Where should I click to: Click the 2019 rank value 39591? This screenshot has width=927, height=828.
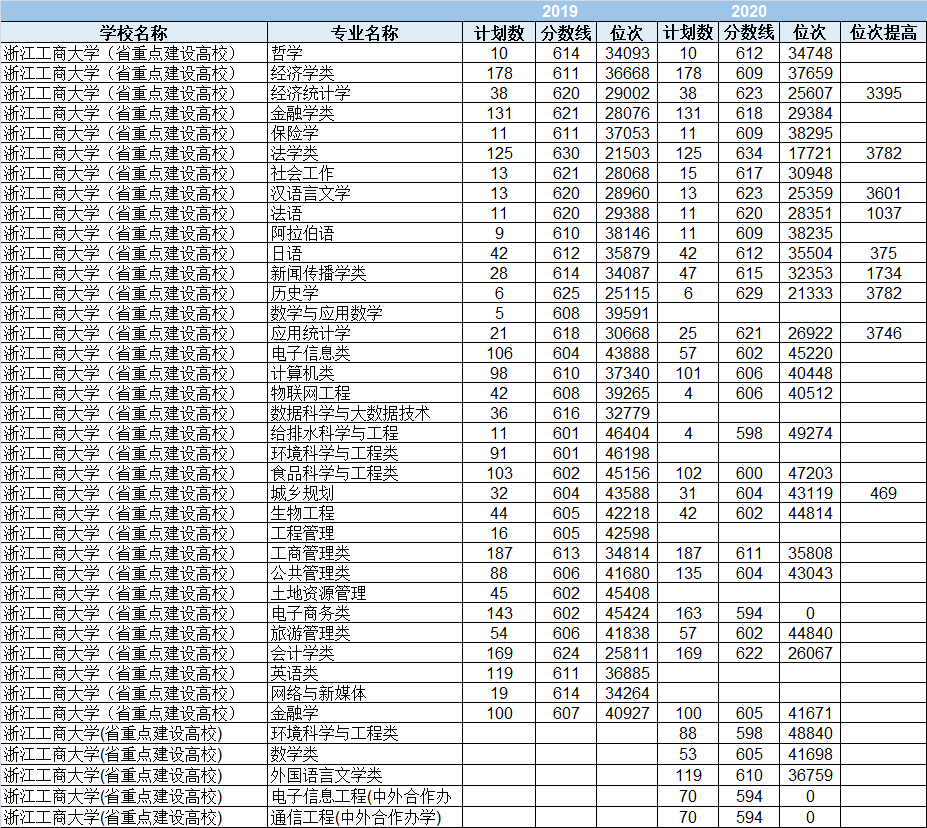[x=628, y=313]
